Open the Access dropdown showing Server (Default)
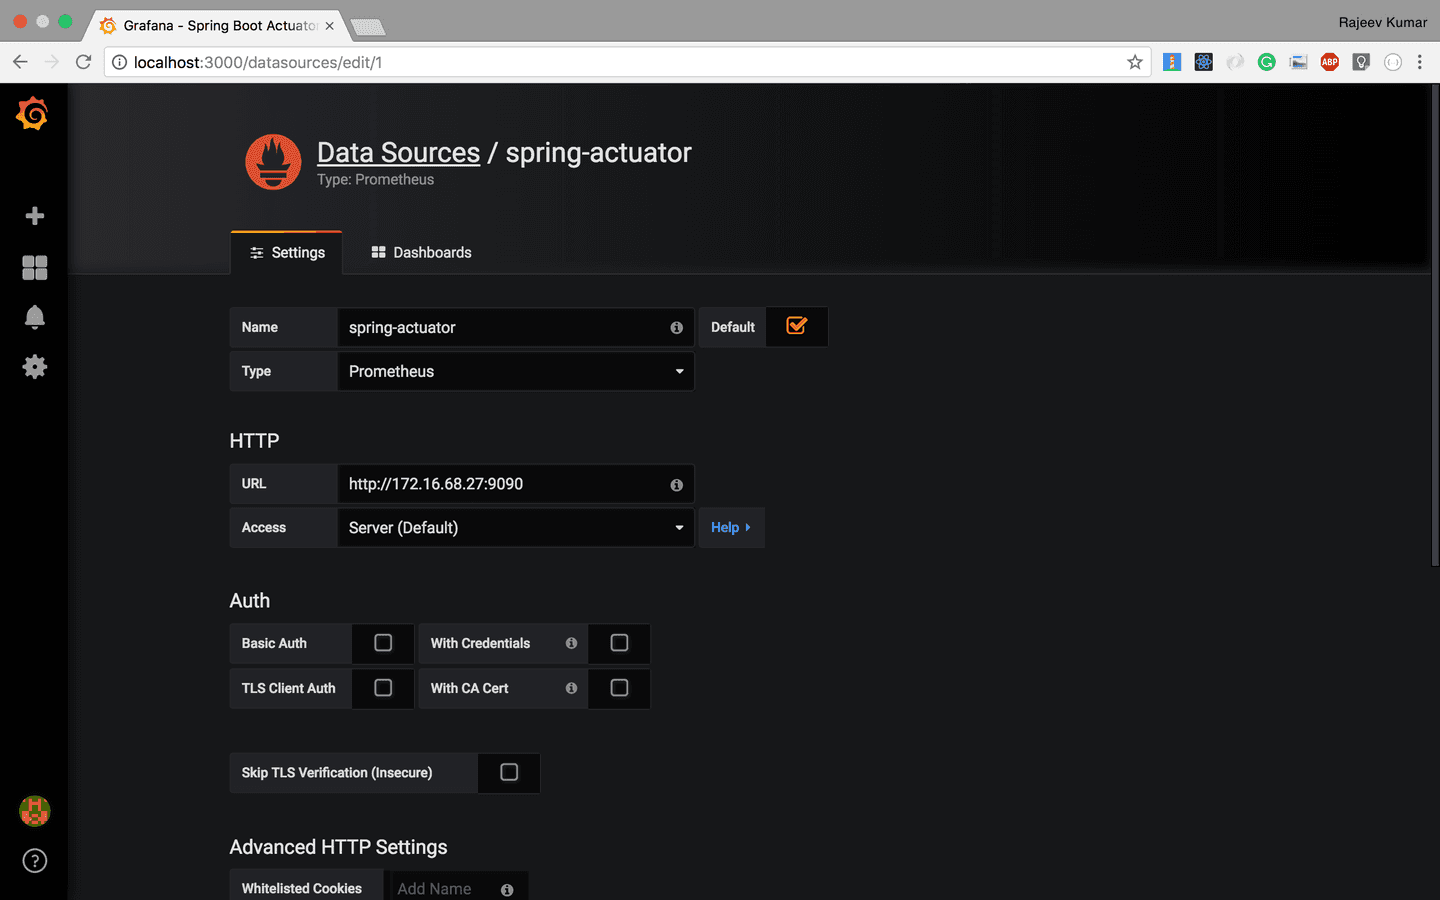The width and height of the screenshot is (1440, 900). 516,527
